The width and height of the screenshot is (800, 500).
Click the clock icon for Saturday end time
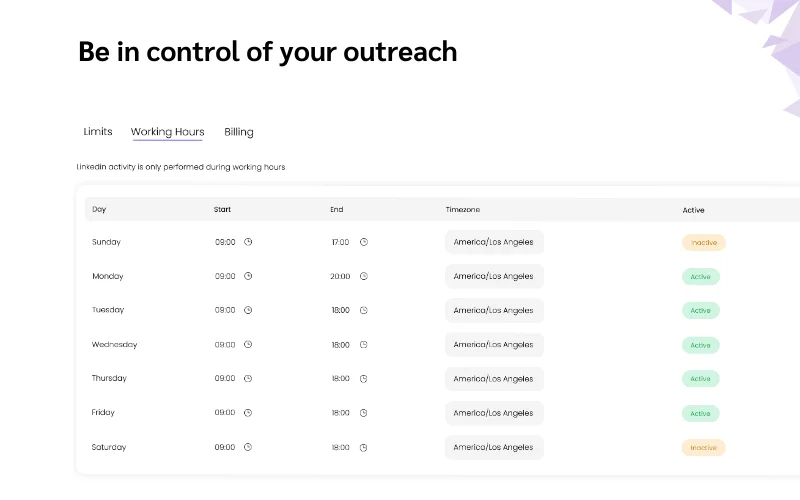[364, 447]
